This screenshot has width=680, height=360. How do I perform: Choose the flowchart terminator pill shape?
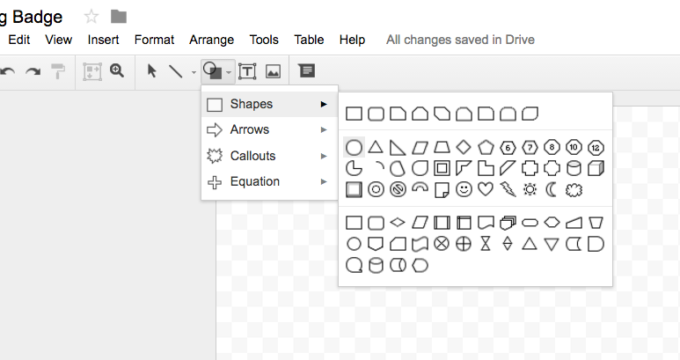(x=530, y=223)
